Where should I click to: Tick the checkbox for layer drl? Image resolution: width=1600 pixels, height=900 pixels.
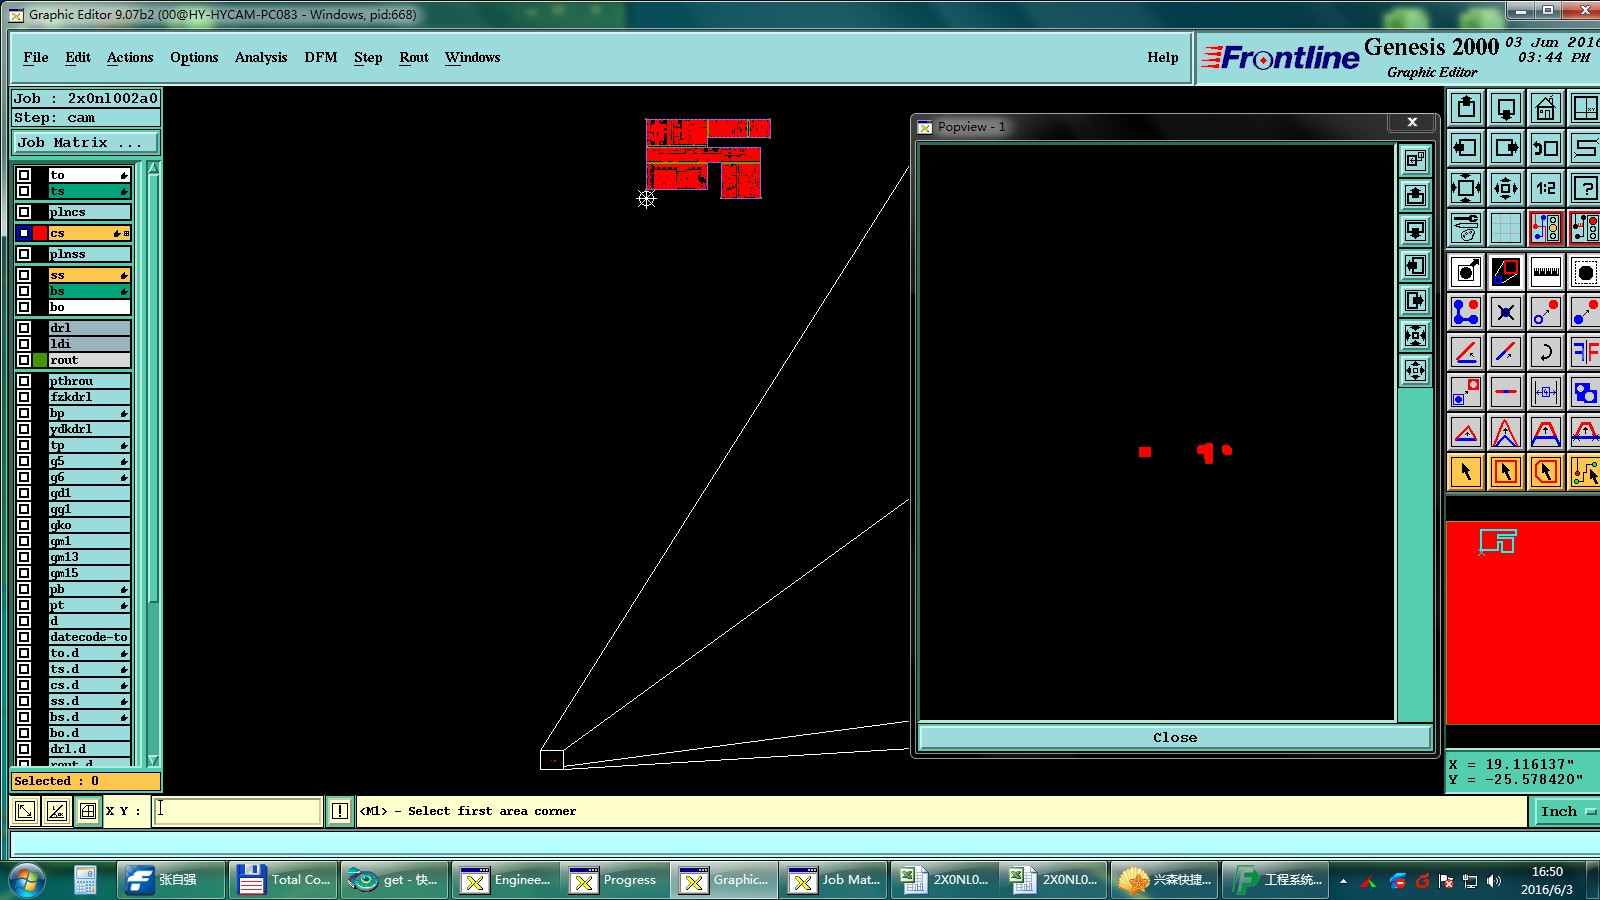coord(24,328)
